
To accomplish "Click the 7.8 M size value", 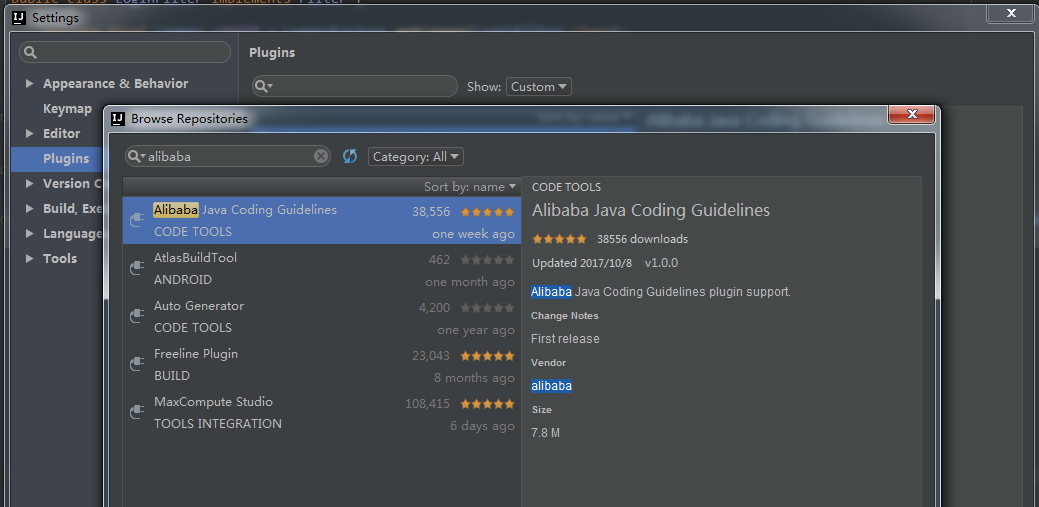I will point(545,433).
